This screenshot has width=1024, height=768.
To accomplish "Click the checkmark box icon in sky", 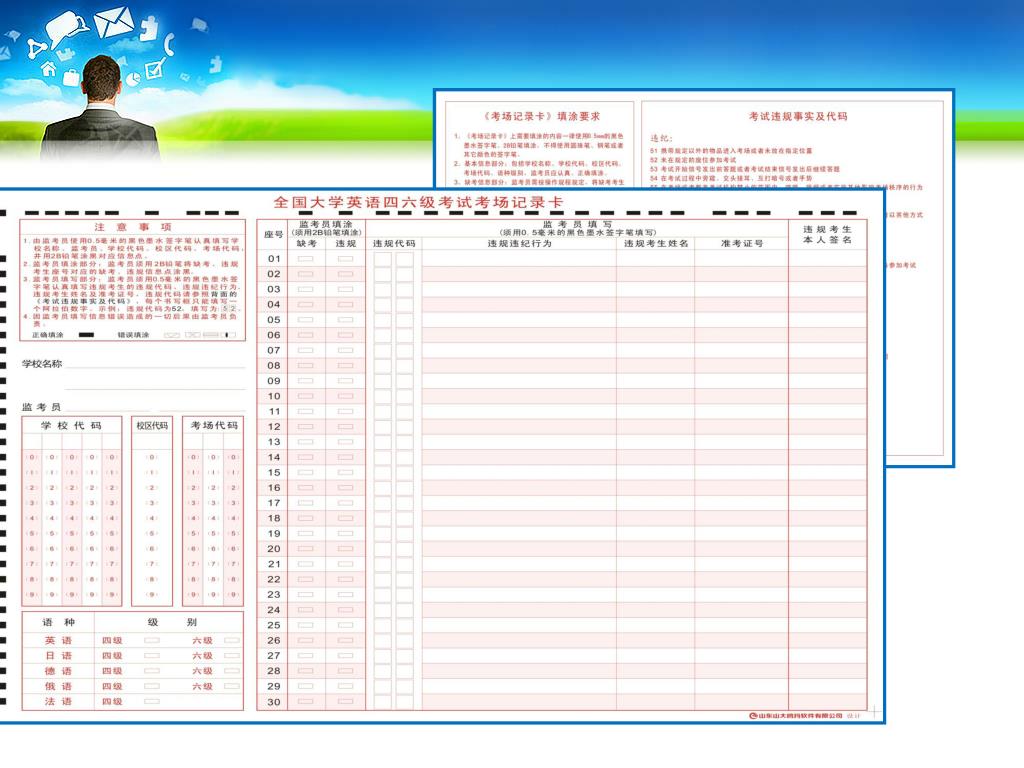I will click(155, 67).
